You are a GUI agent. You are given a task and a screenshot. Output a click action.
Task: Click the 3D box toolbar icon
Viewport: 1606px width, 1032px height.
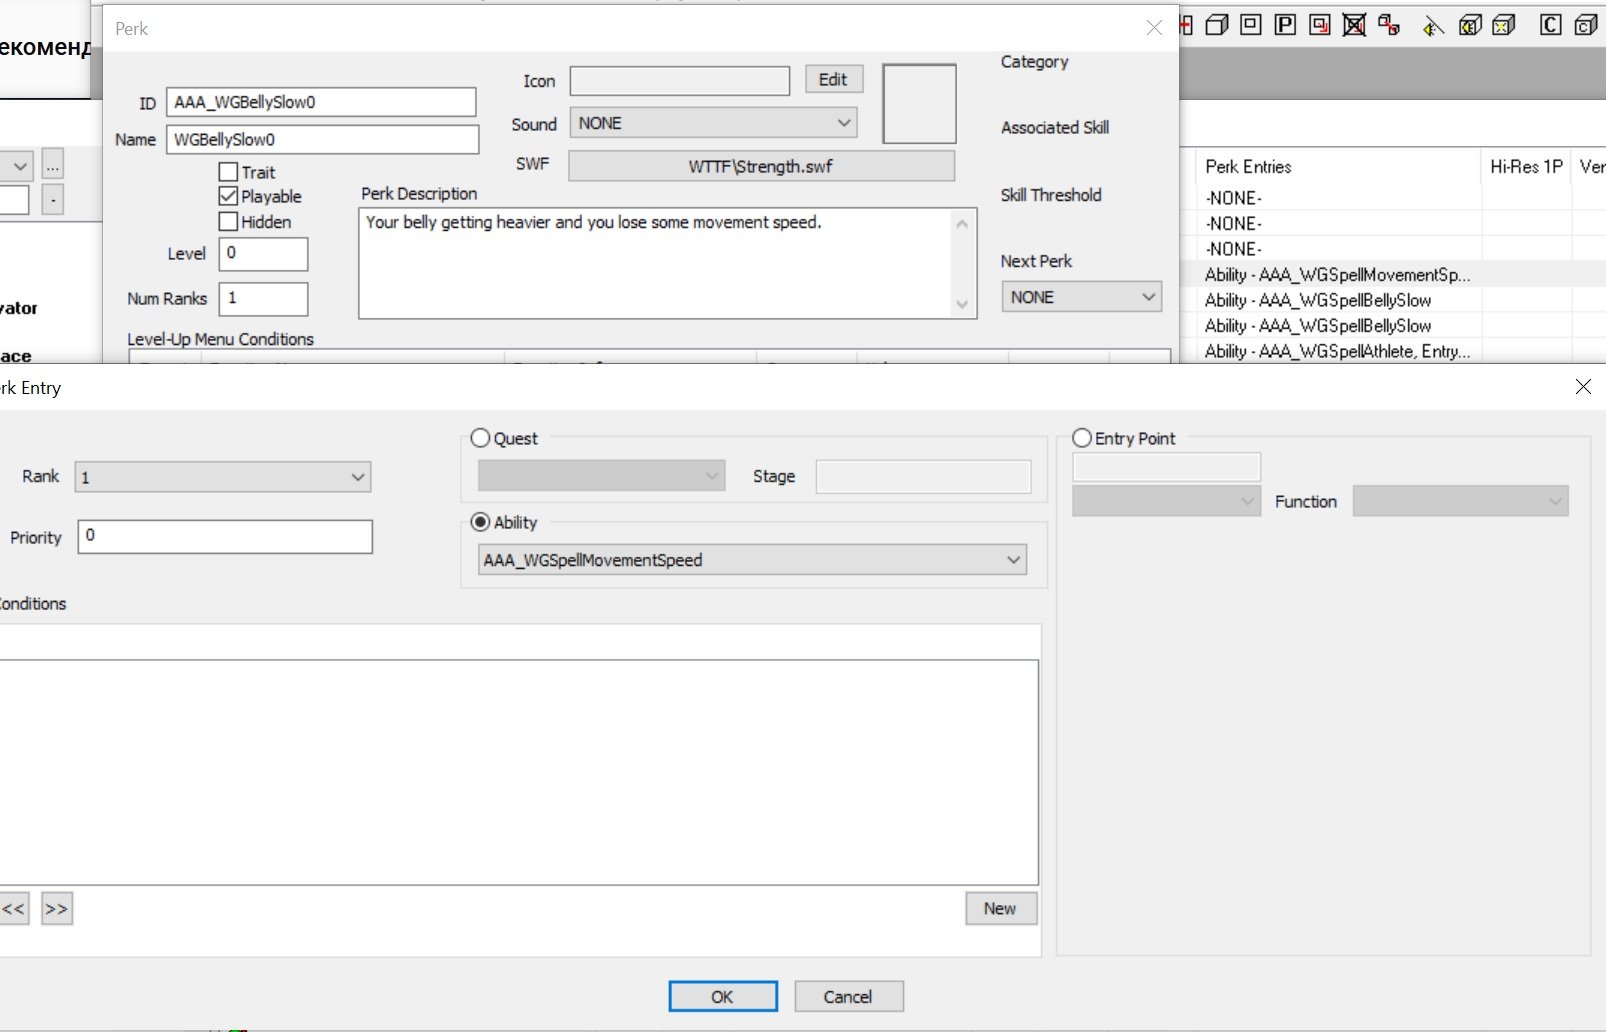[x=1217, y=25]
